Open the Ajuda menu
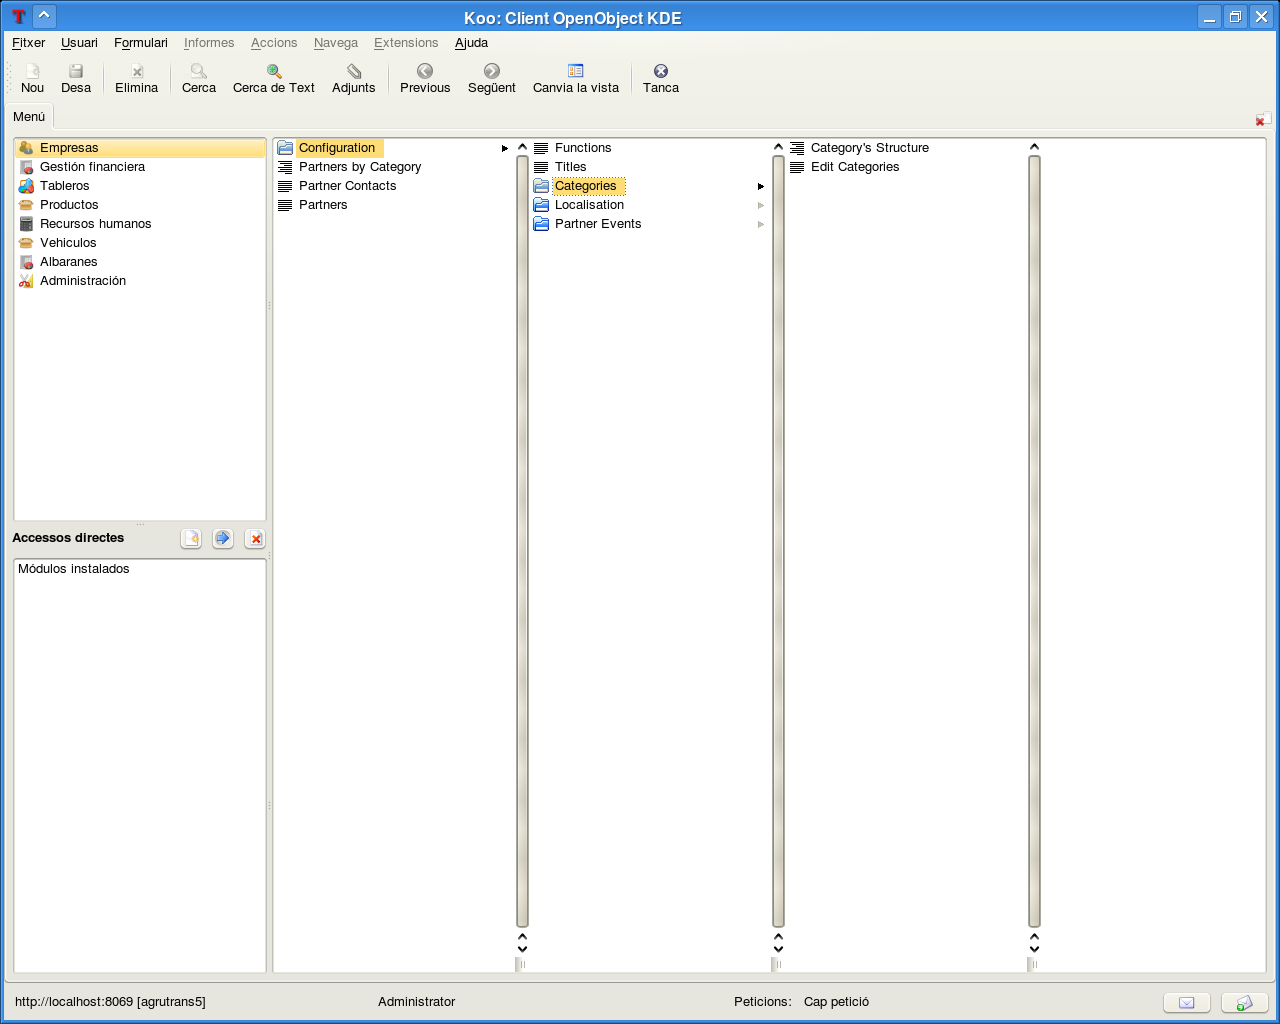 (471, 43)
